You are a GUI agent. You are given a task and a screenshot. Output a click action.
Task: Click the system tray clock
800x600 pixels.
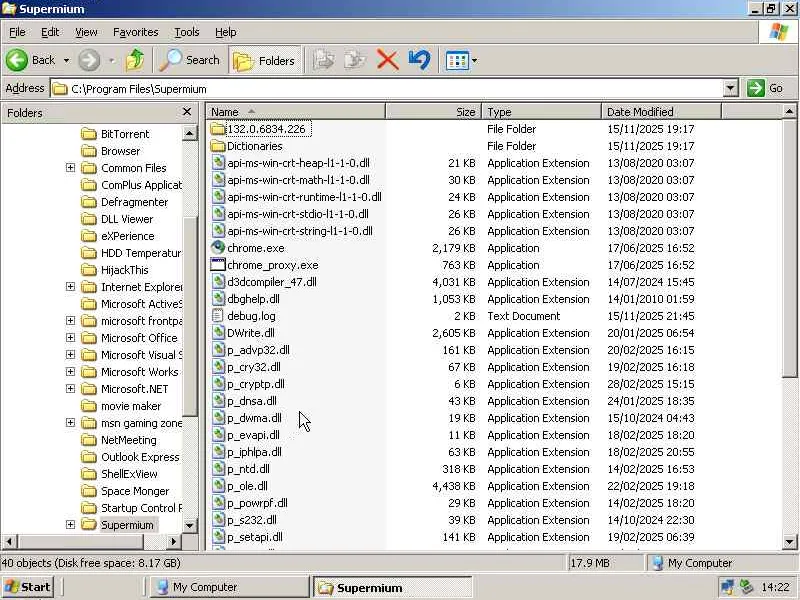(776, 587)
